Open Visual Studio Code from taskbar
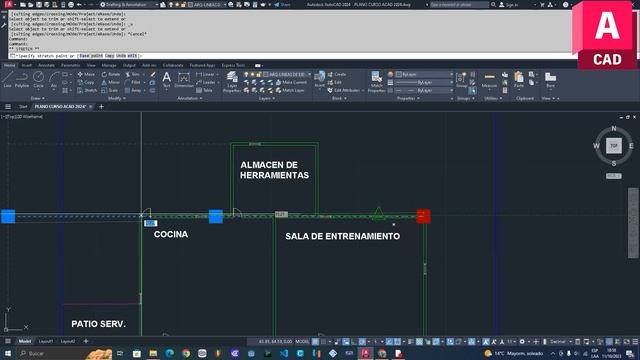 pos(284,353)
